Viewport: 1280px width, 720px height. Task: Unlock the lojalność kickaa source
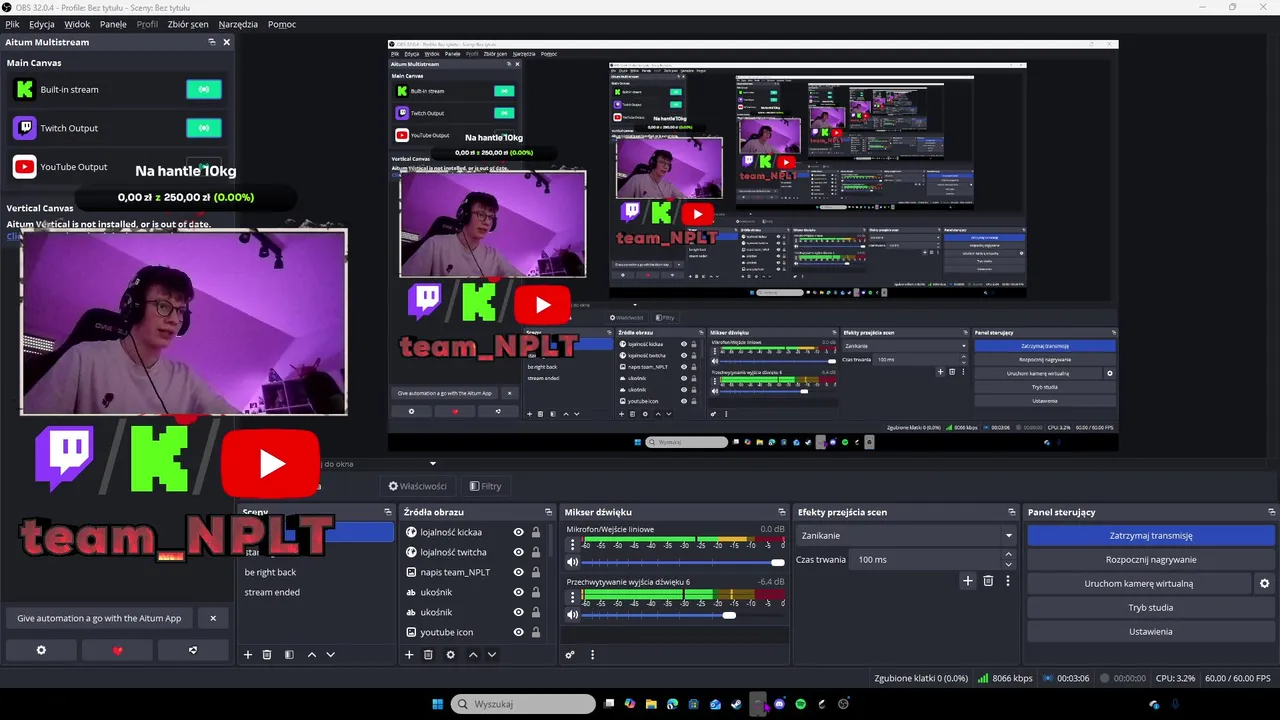coord(535,532)
